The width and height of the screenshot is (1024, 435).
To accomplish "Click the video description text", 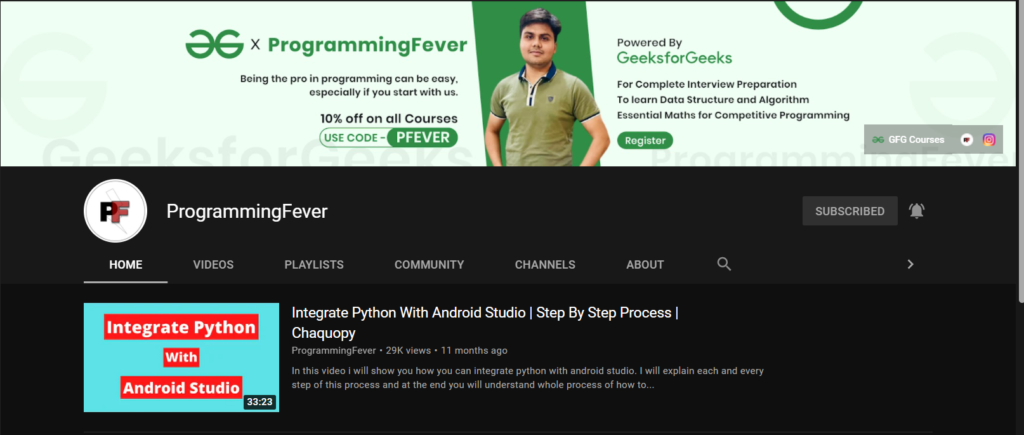I will tap(528, 378).
